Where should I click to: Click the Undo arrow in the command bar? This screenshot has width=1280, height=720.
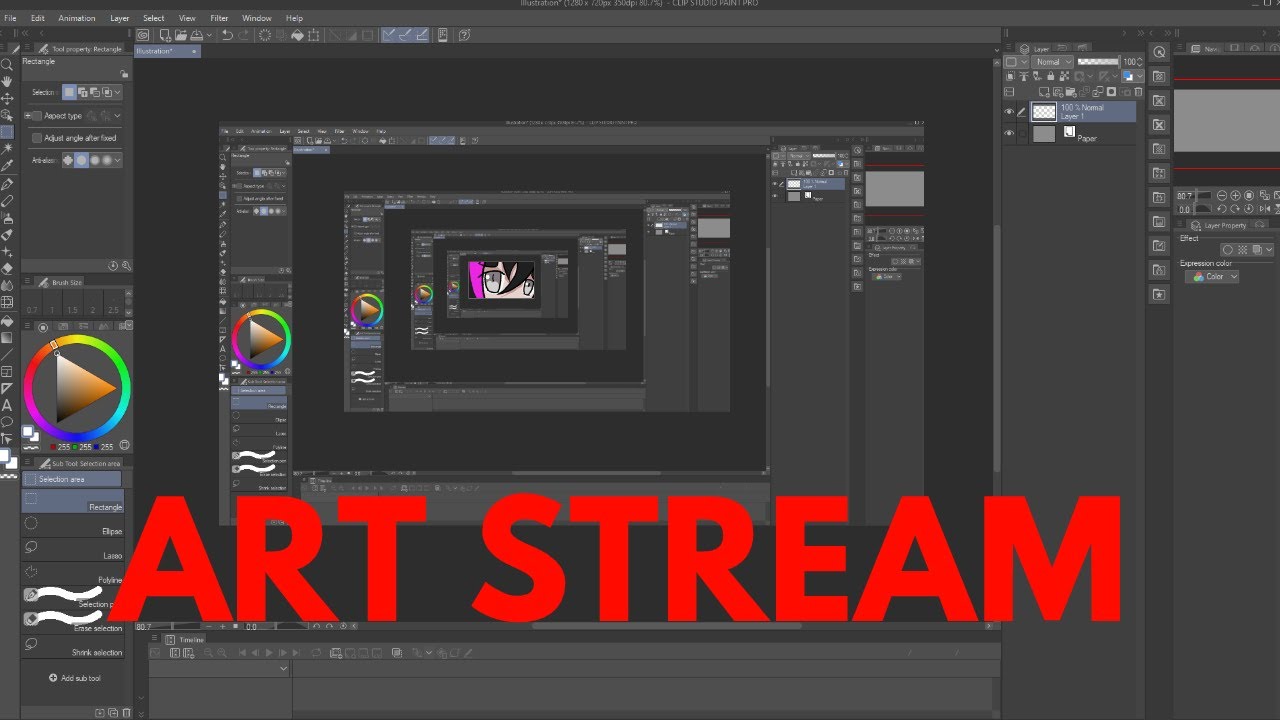(228, 35)
